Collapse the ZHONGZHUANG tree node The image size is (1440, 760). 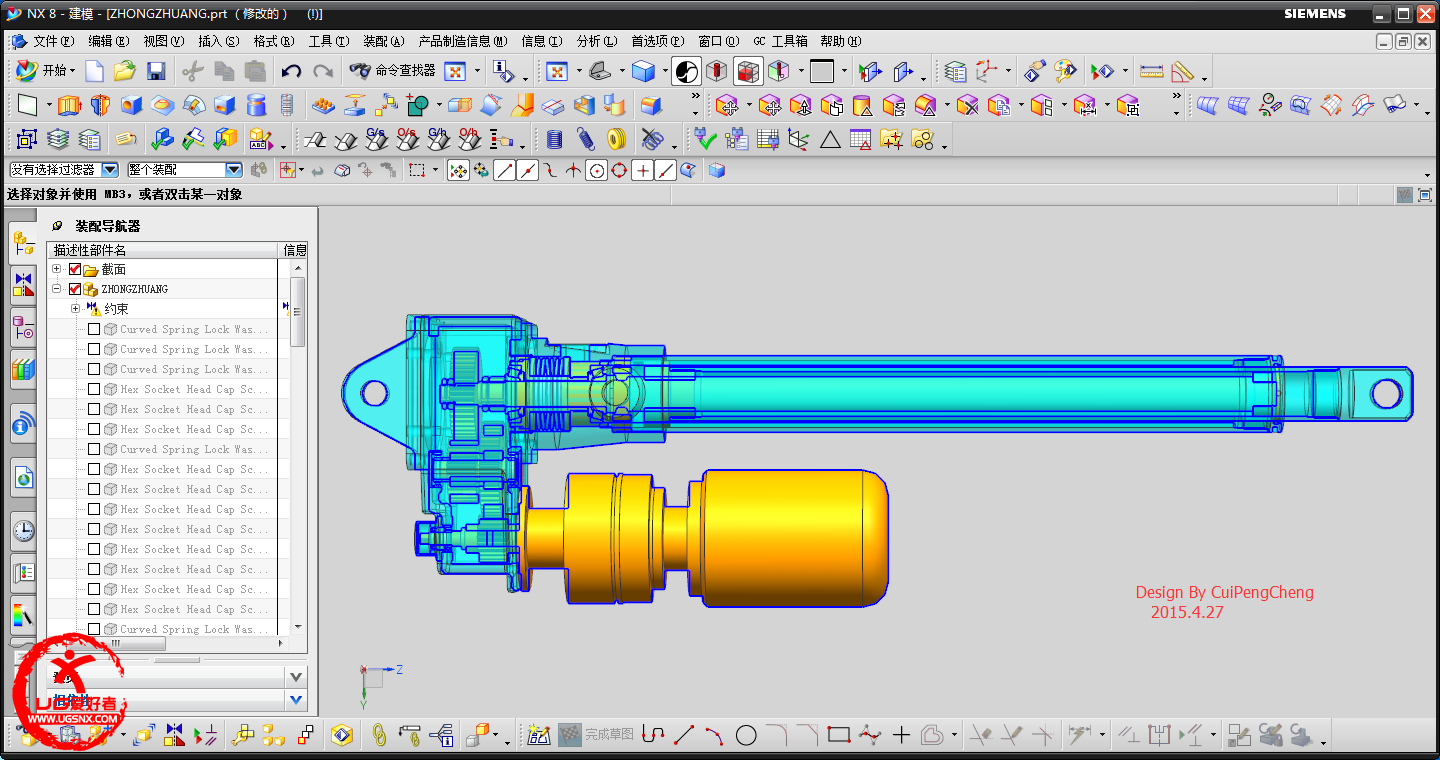pos(57,289)
